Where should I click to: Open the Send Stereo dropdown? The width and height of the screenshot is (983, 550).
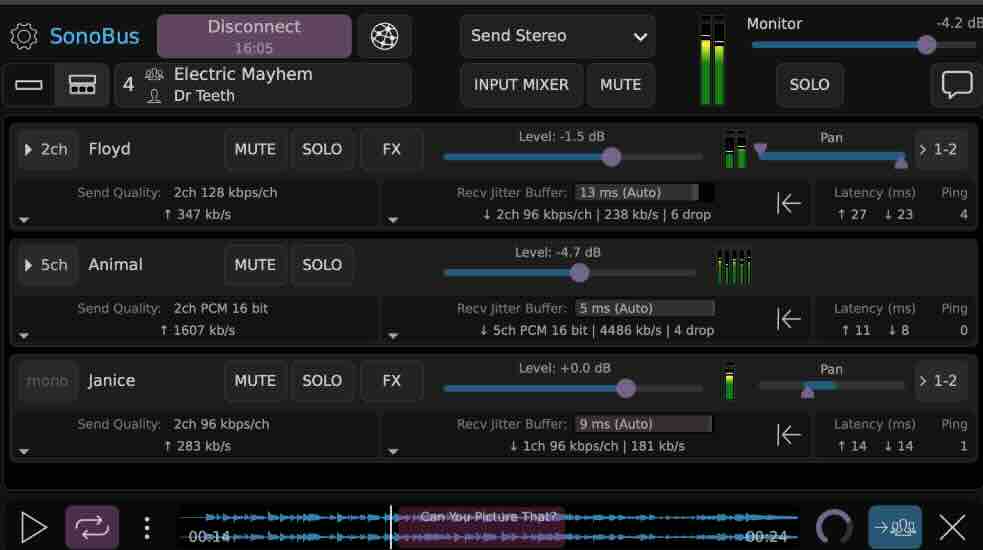pos(557,36)
